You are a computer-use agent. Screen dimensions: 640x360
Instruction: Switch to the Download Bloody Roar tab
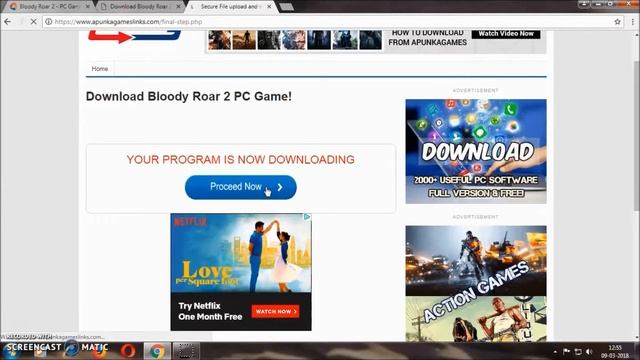(x=139, y=7)
